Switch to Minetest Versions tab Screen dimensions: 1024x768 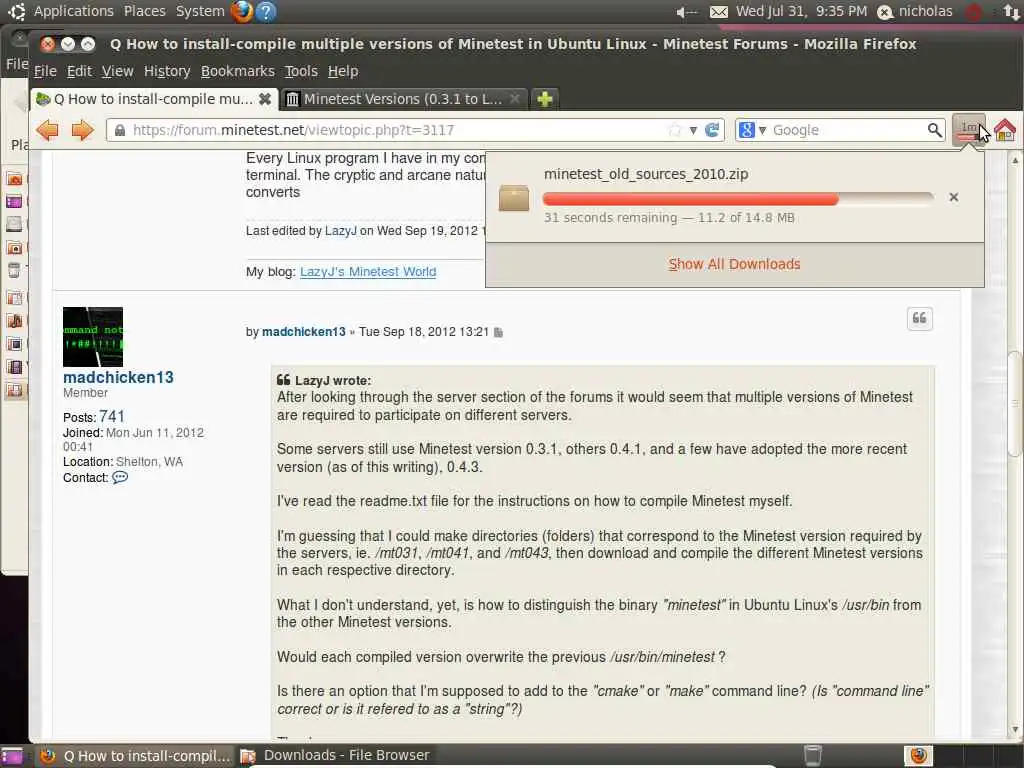coord(402,99)
